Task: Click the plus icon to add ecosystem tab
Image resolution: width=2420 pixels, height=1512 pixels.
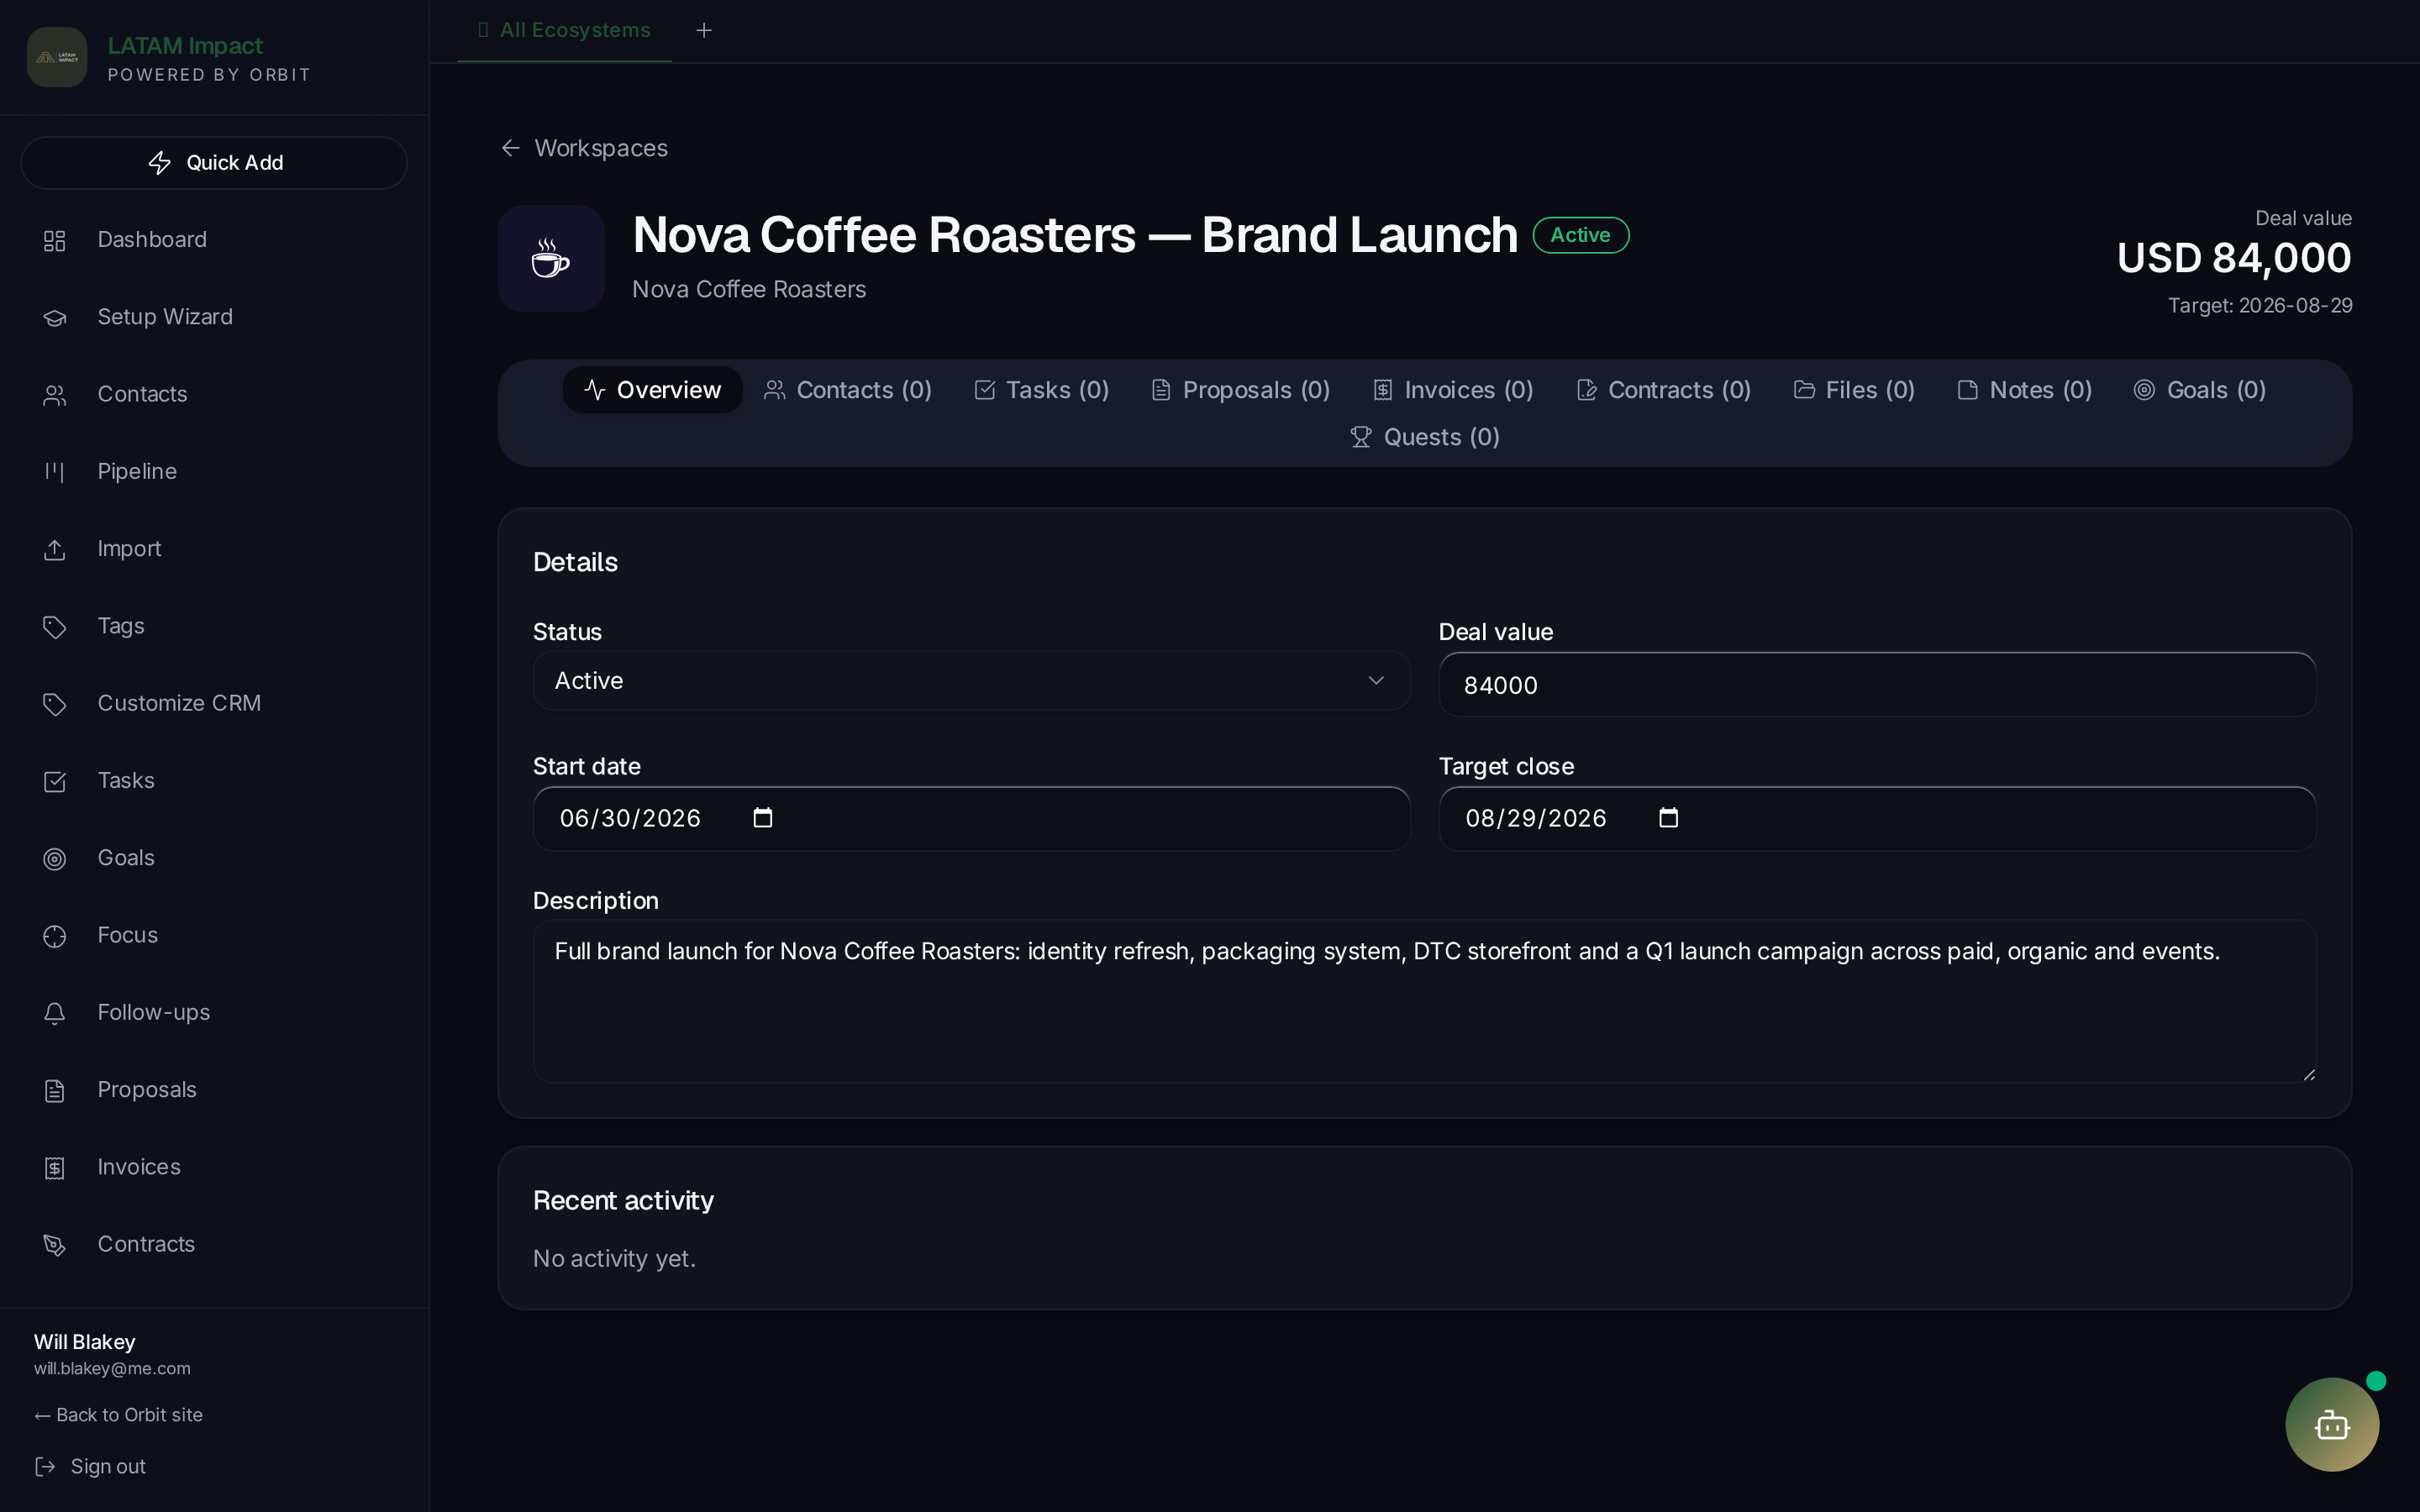Action: pyautogui.click(x=704, y=31)
